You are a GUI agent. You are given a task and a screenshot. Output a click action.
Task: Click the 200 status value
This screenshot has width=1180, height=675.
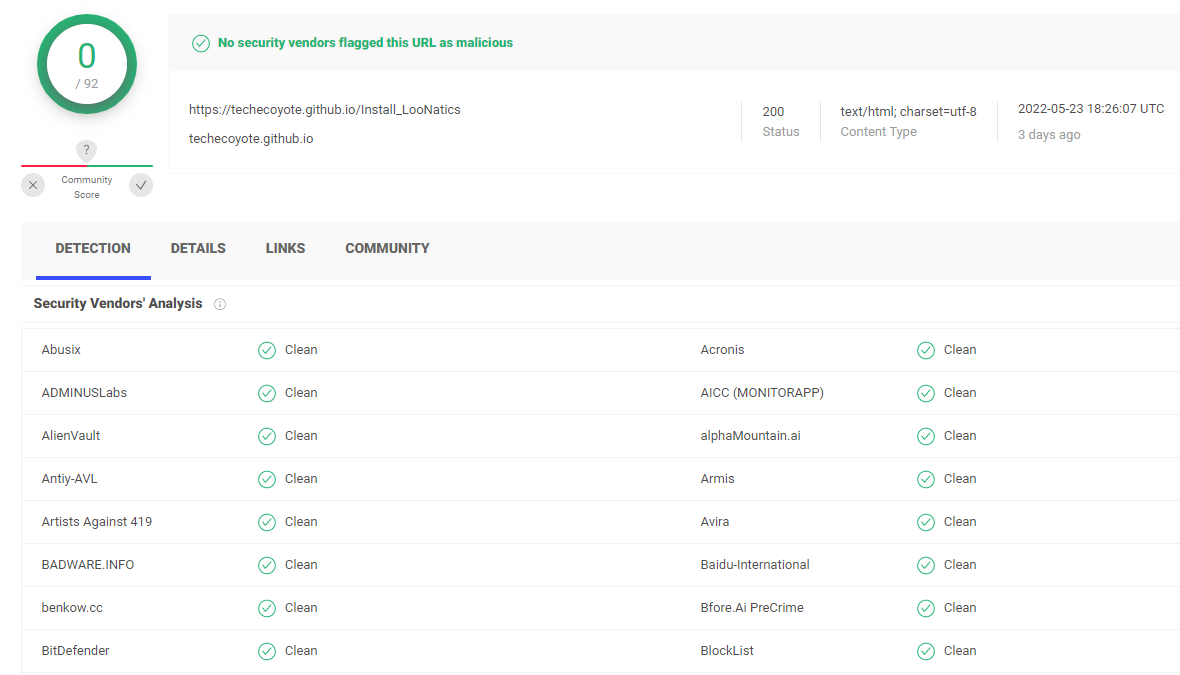pos(773,111)
